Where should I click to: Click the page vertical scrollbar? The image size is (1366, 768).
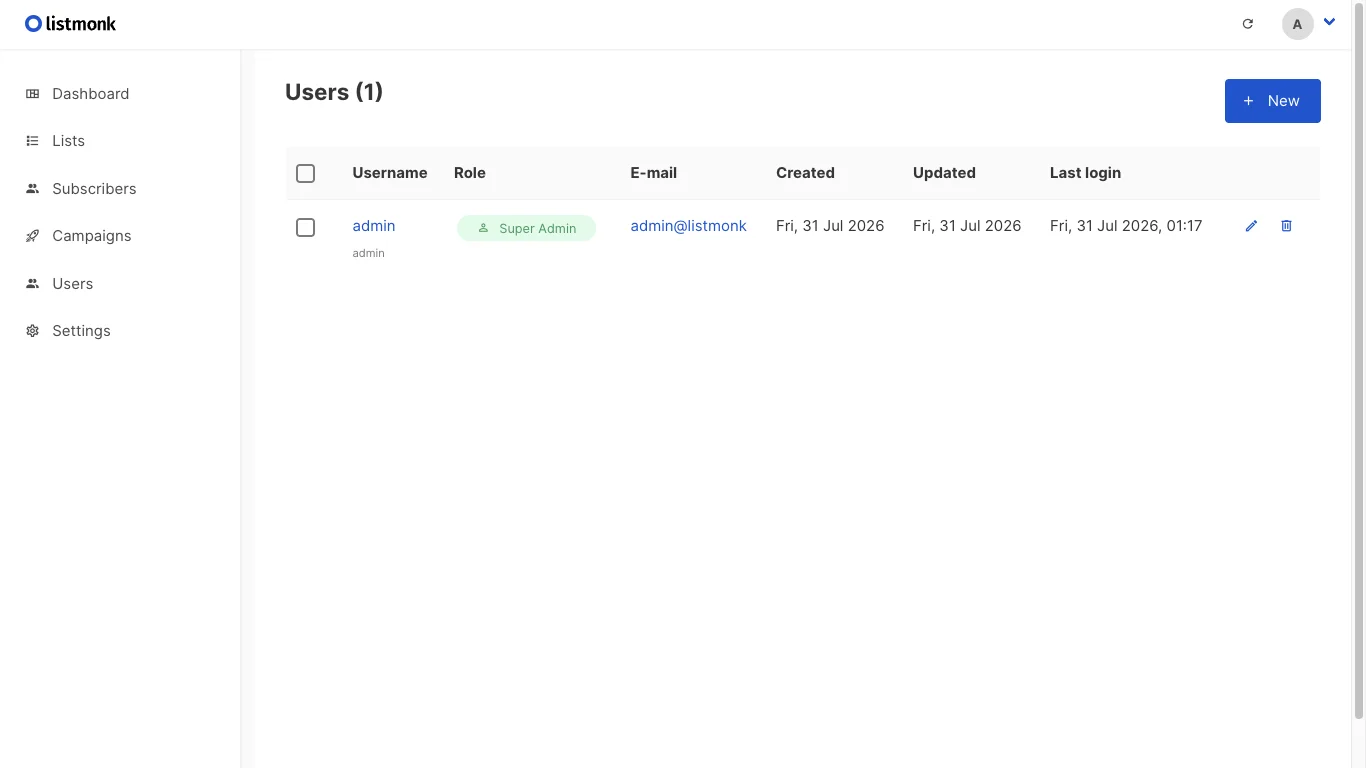click(1358, 360)
